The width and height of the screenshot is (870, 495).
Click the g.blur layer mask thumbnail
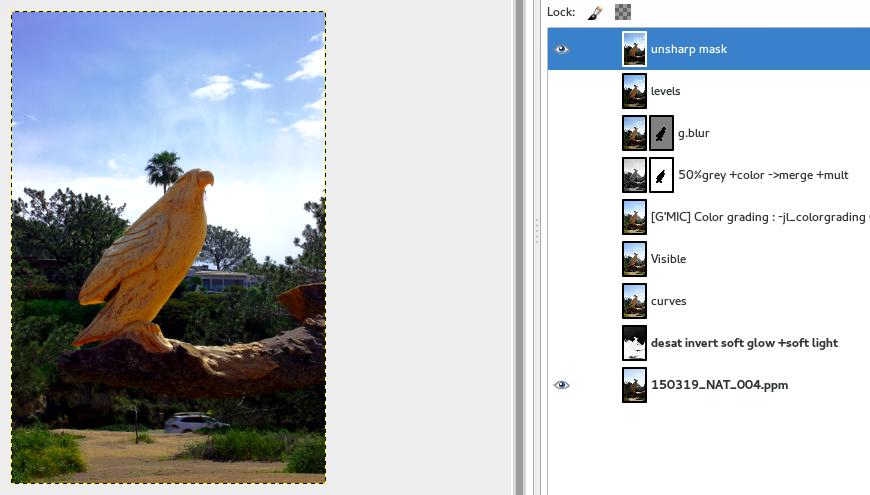(x=662, y=133)
